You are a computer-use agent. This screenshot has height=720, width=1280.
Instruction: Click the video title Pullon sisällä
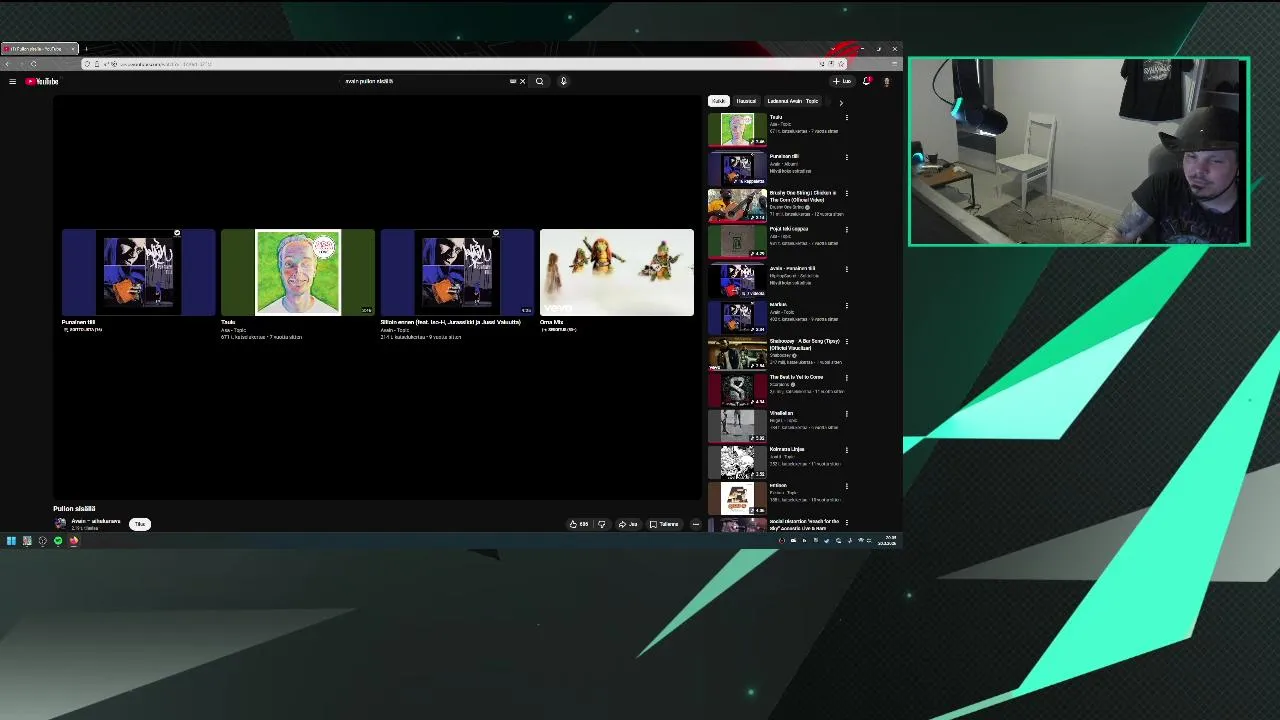tap(74, 508)
